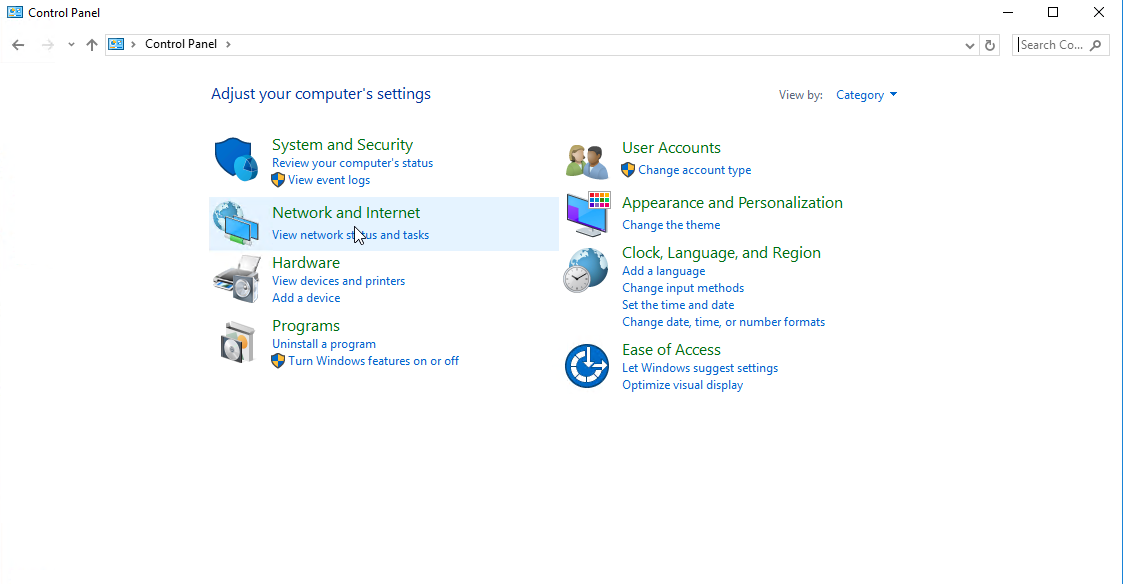Click Change date, time, or number formats
The height and width of the screenshot is (584, 1123).
[723, 322]
